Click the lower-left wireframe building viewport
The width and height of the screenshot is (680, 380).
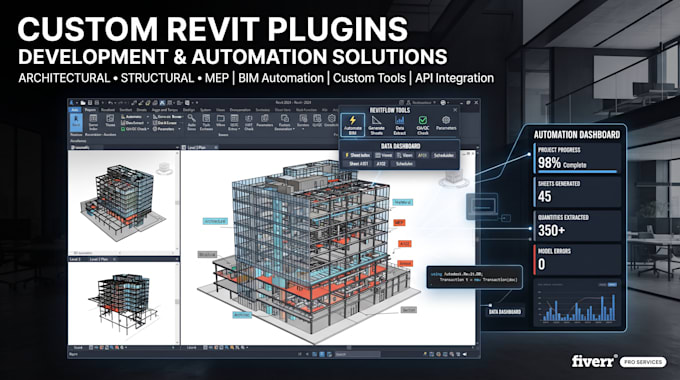(123, 303)
